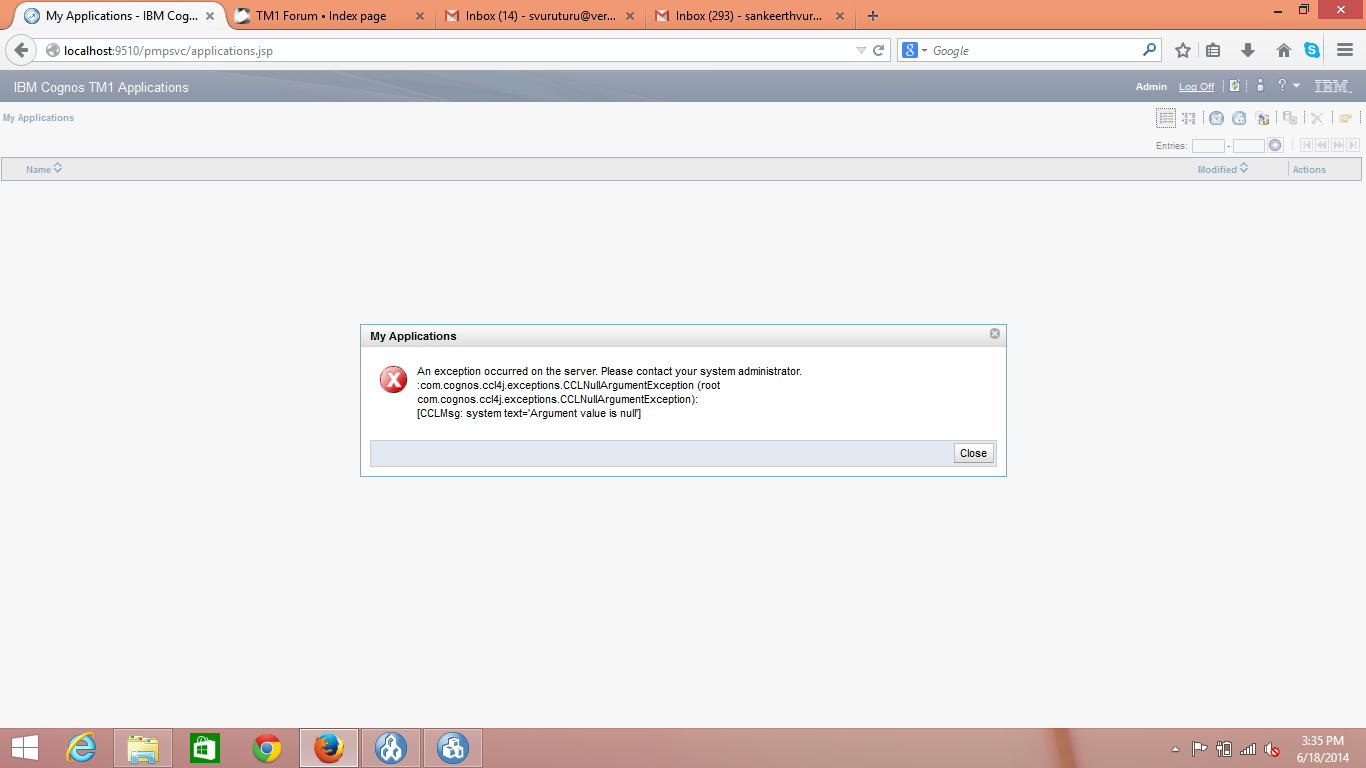The height and width of the screenshot is (768, 1366).
Task: Click the My Applications breadcrumb link
Action: (38, 118)
